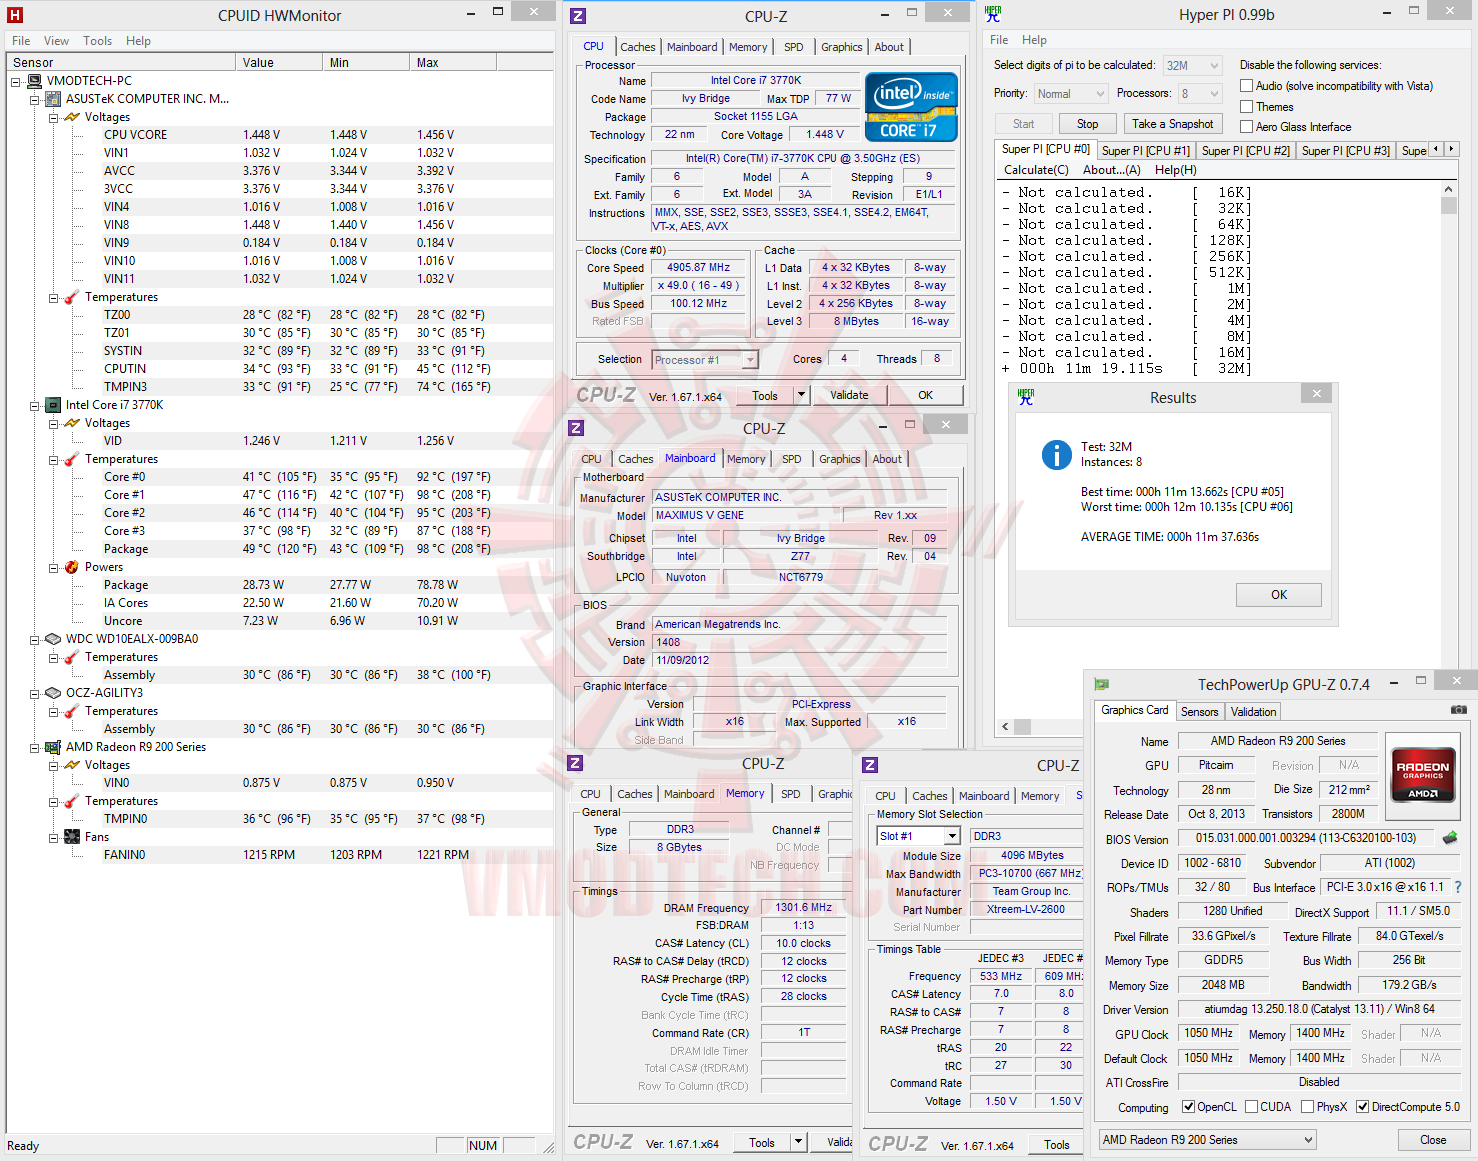Open the Tools menu in HWMonitor

pos(97,41)
